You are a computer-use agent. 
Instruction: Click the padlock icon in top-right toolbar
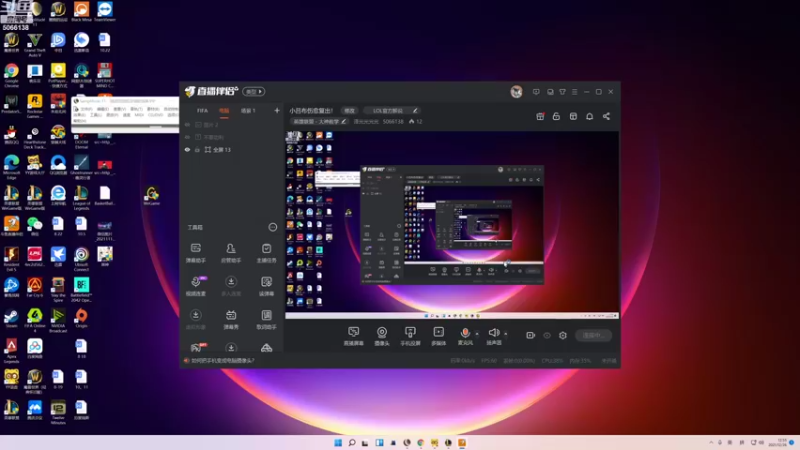(556, 116)
